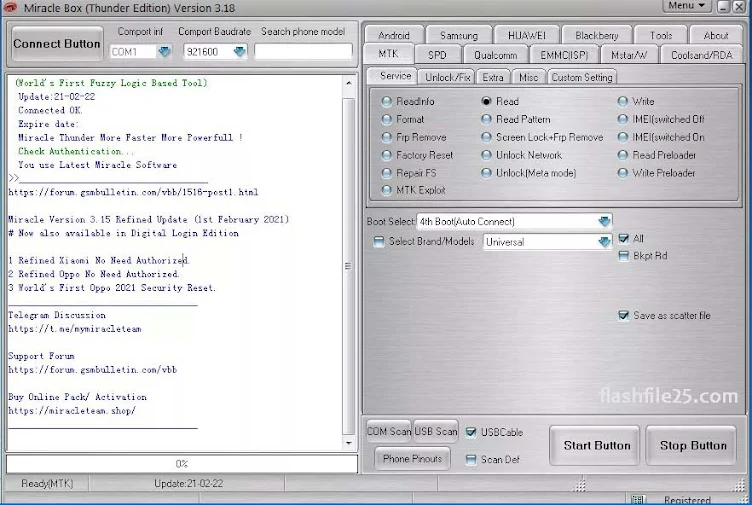Toggle Save as scatter file checkbox
Viewport: 752px width, 505px height.
click(623, 315)
